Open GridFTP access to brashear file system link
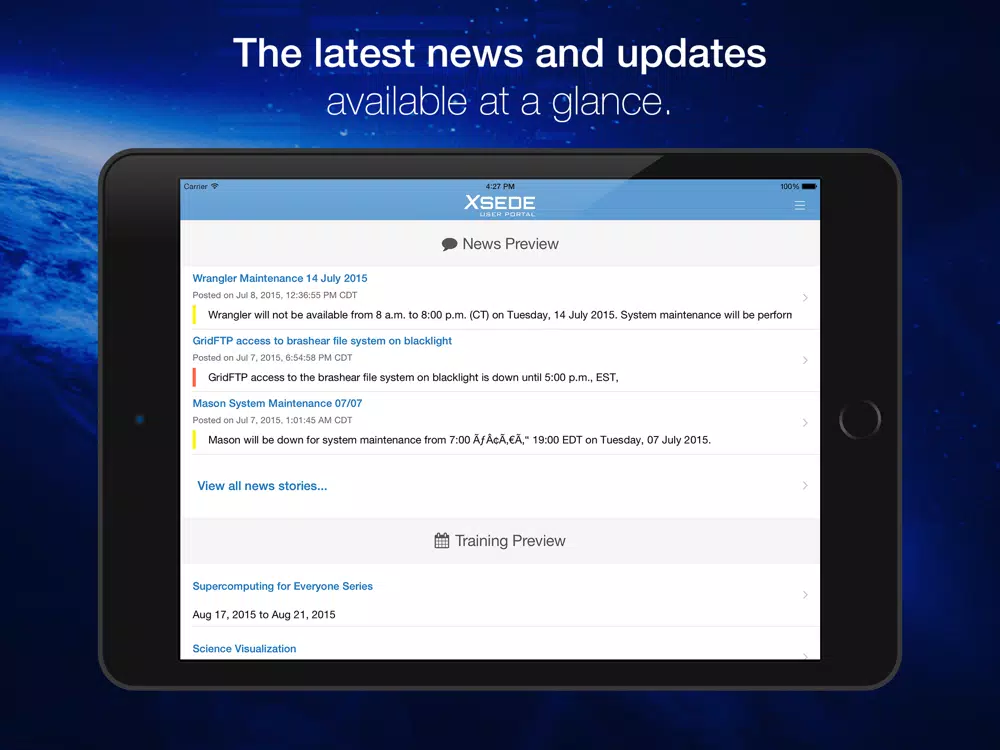1000x750 pixels. pyautogui.click(x=322, y=341)
